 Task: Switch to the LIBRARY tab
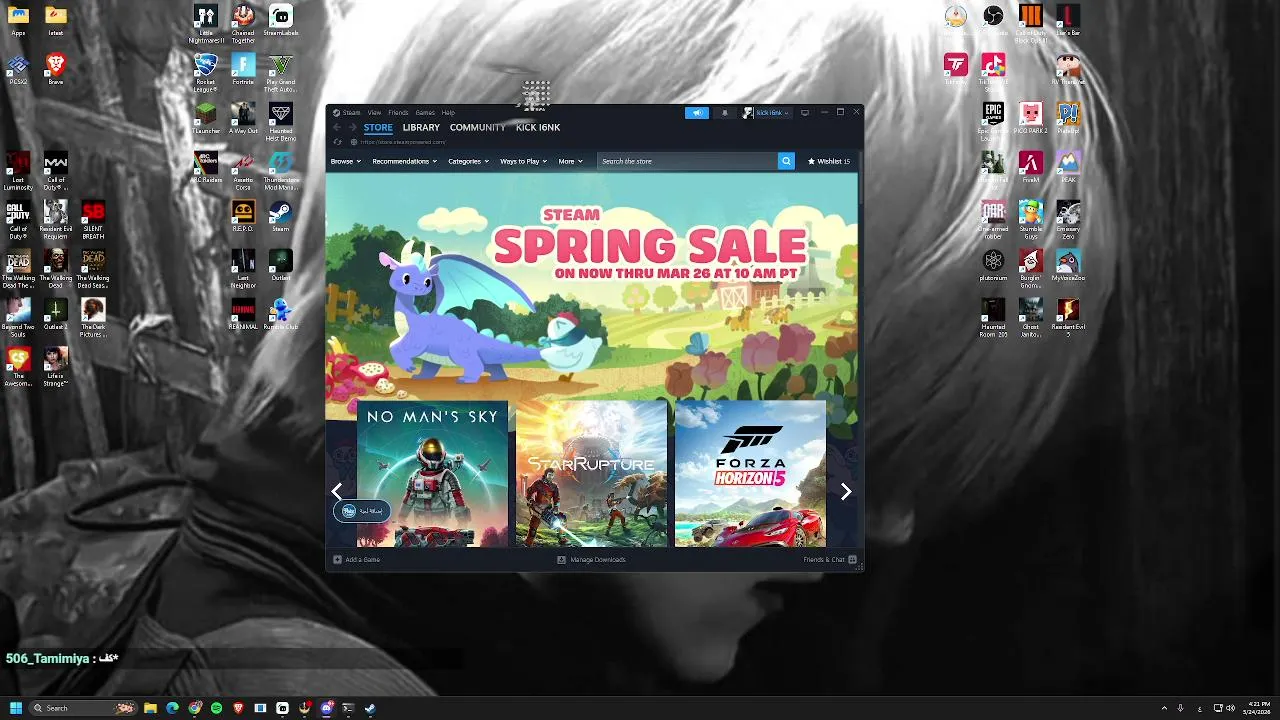pos(421,128)
